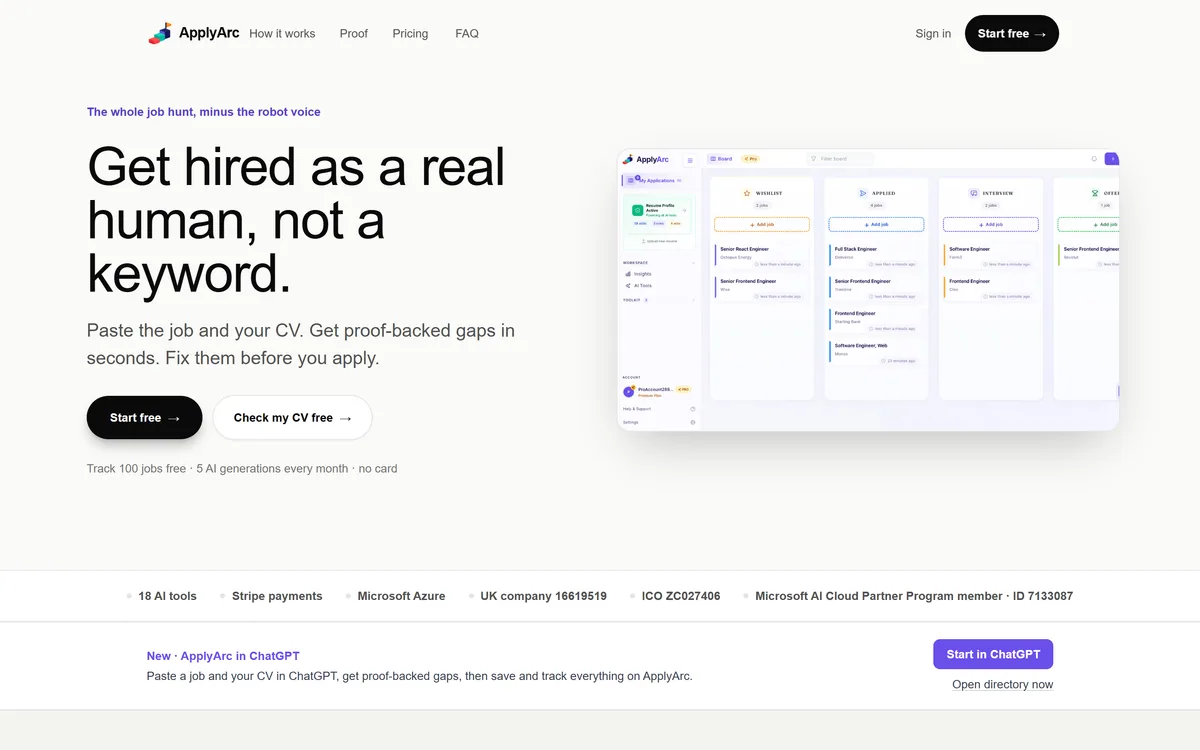Screen dimensions: 1200x750
Task: Open the Open directory now link
Action: [x=1002, y=684]
